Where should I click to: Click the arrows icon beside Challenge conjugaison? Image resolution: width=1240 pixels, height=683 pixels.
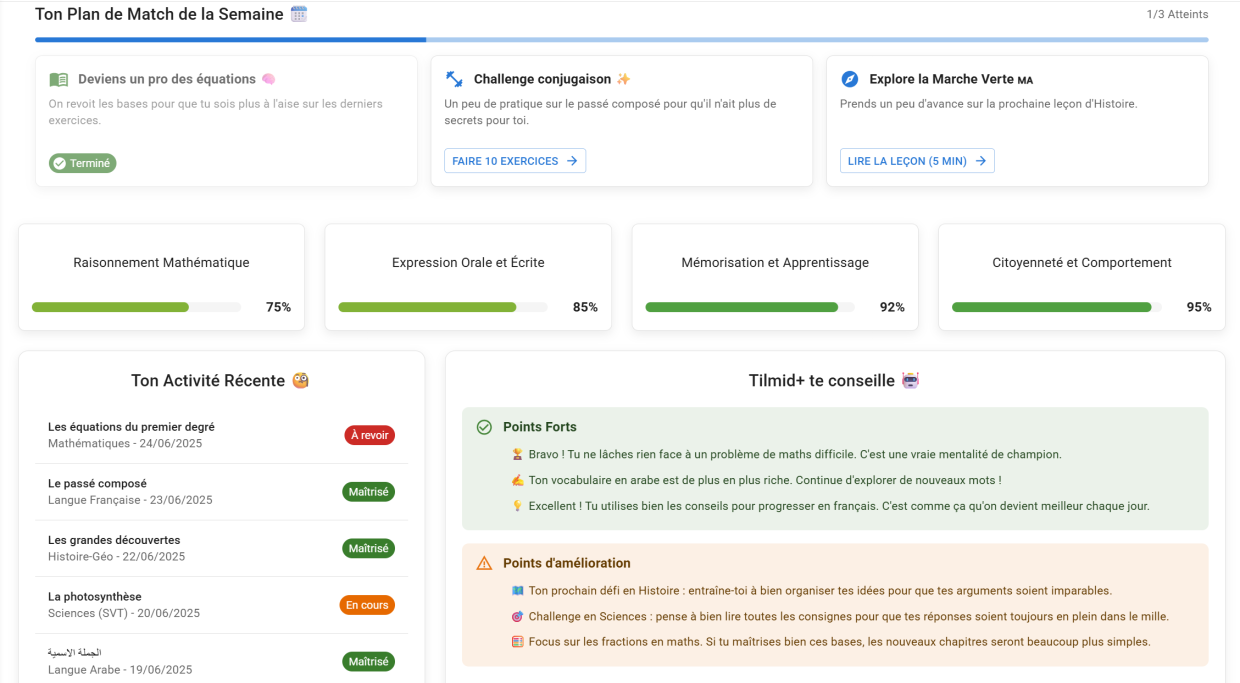(x=454, y=79)
